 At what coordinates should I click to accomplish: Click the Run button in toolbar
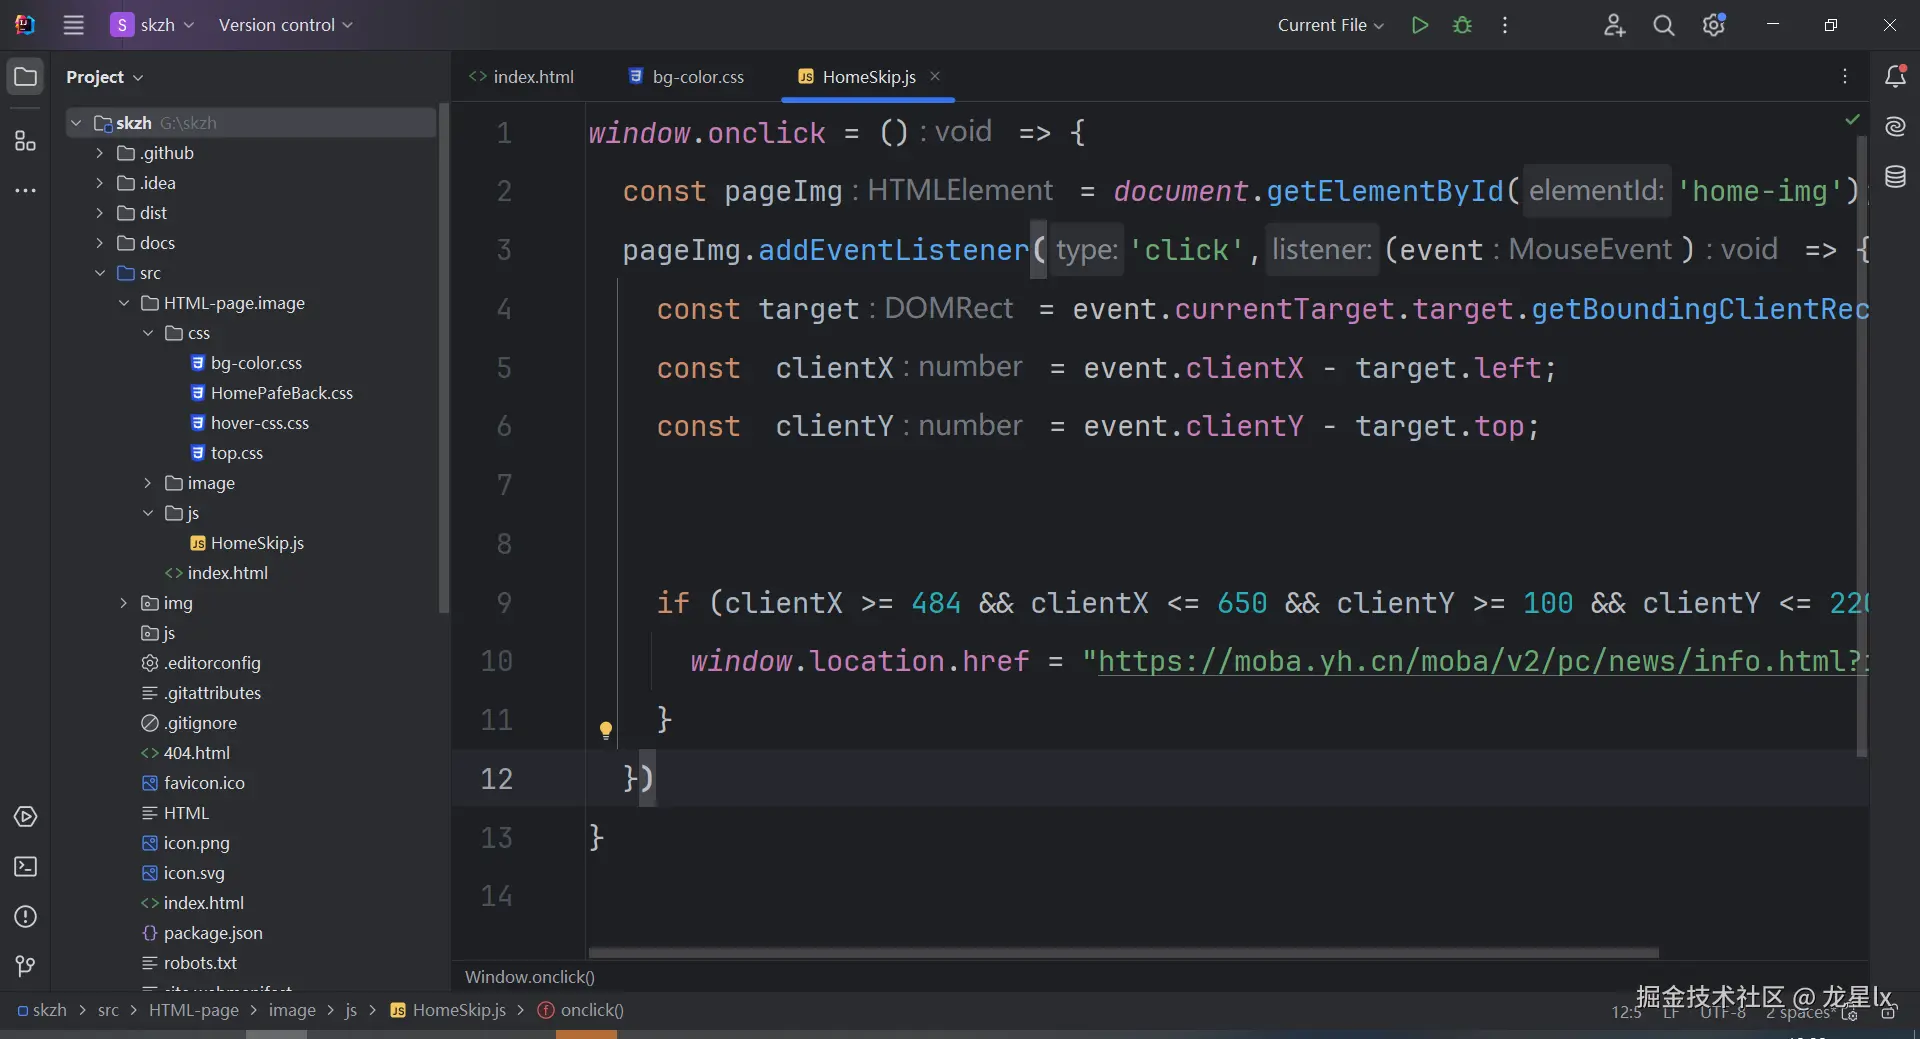pyautogui.click(x=1419, y=25)
